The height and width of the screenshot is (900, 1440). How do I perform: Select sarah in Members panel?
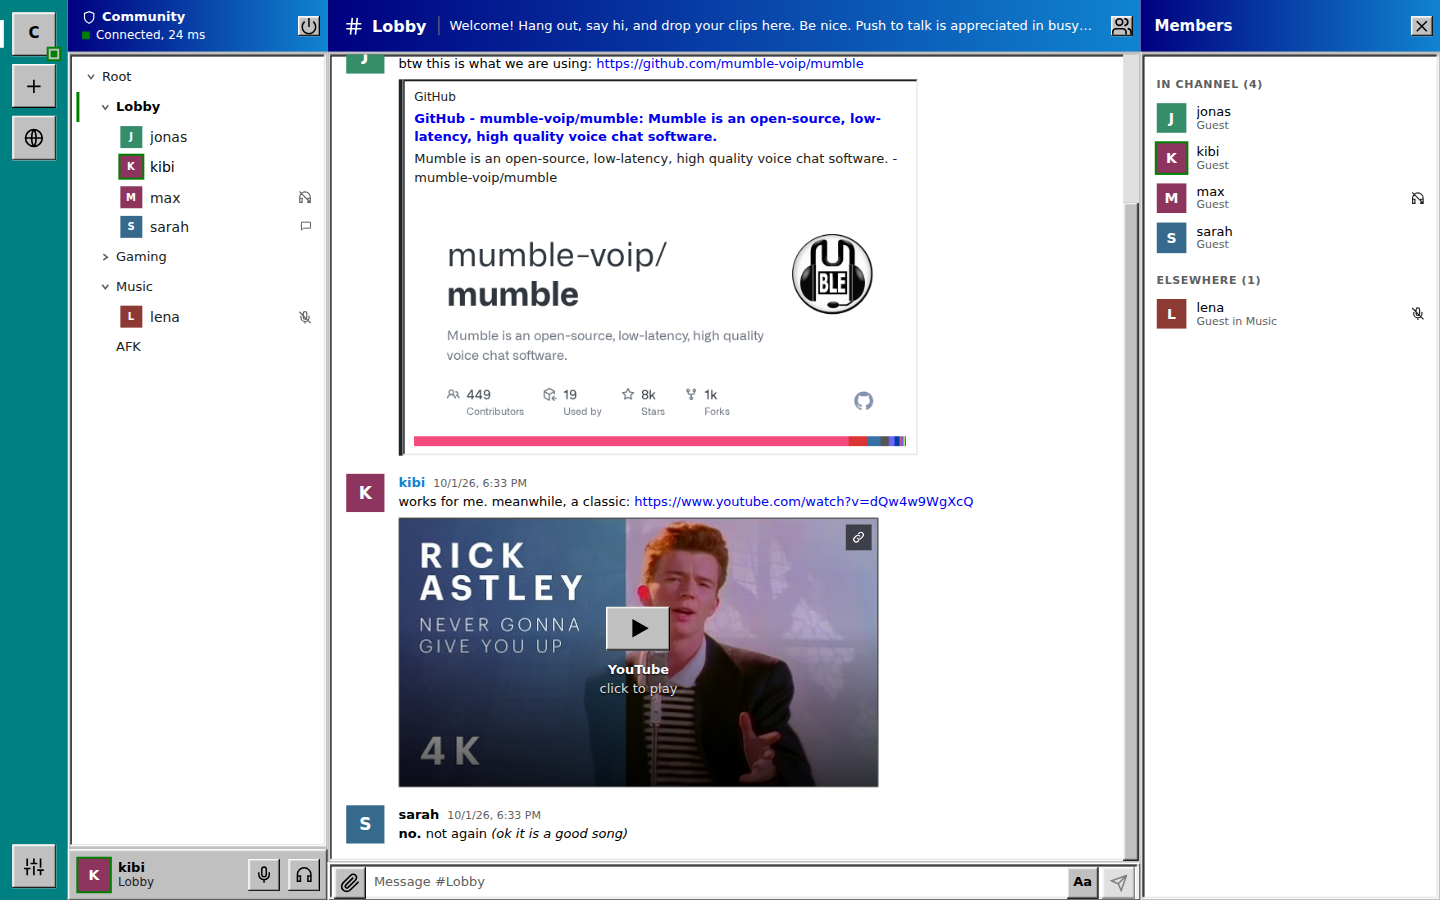pyautogui.click(x=1292, y=237)
